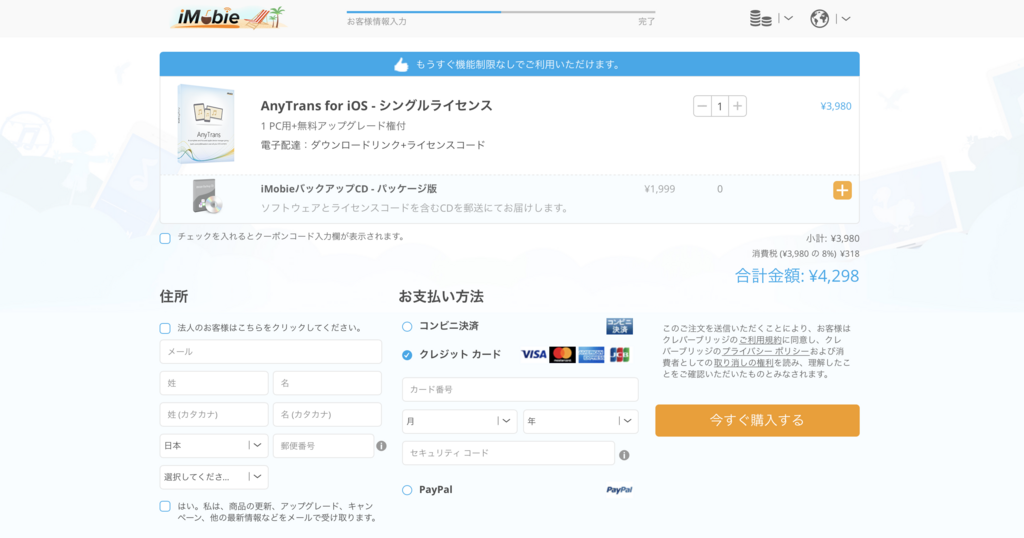Click the AnyTrans for iOS product title
Image resolution: width=1024 pixels, height=538 pixels.
pos(376,106)
